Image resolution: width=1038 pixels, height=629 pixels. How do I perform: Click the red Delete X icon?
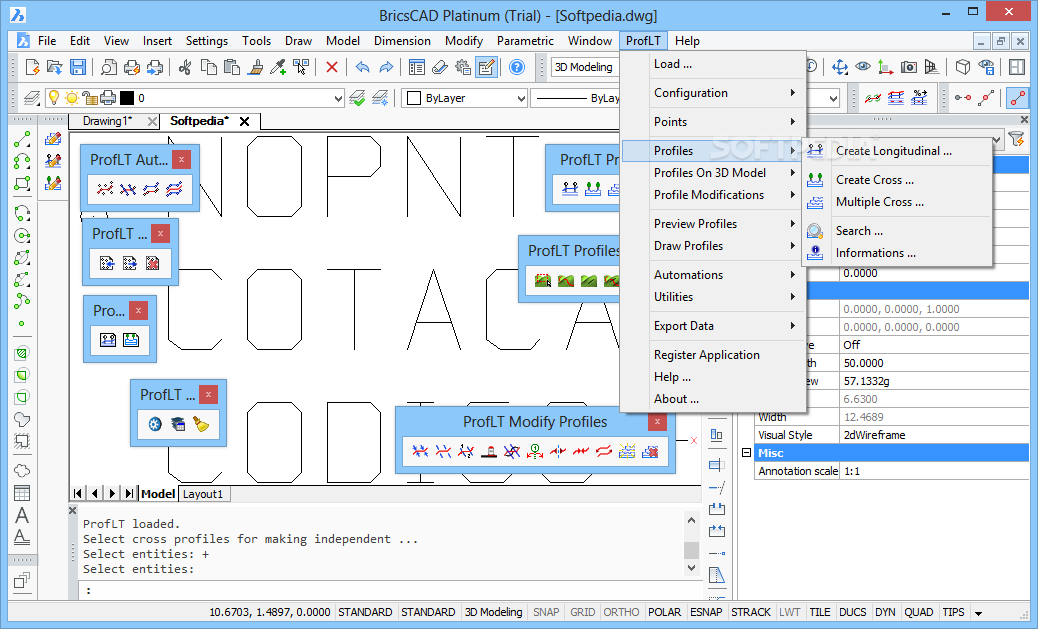coord(332,67)
